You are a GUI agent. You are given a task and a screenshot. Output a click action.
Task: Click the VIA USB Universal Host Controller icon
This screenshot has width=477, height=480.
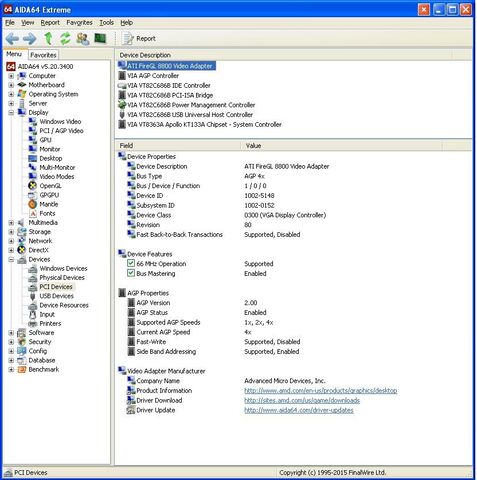[122, 115]
